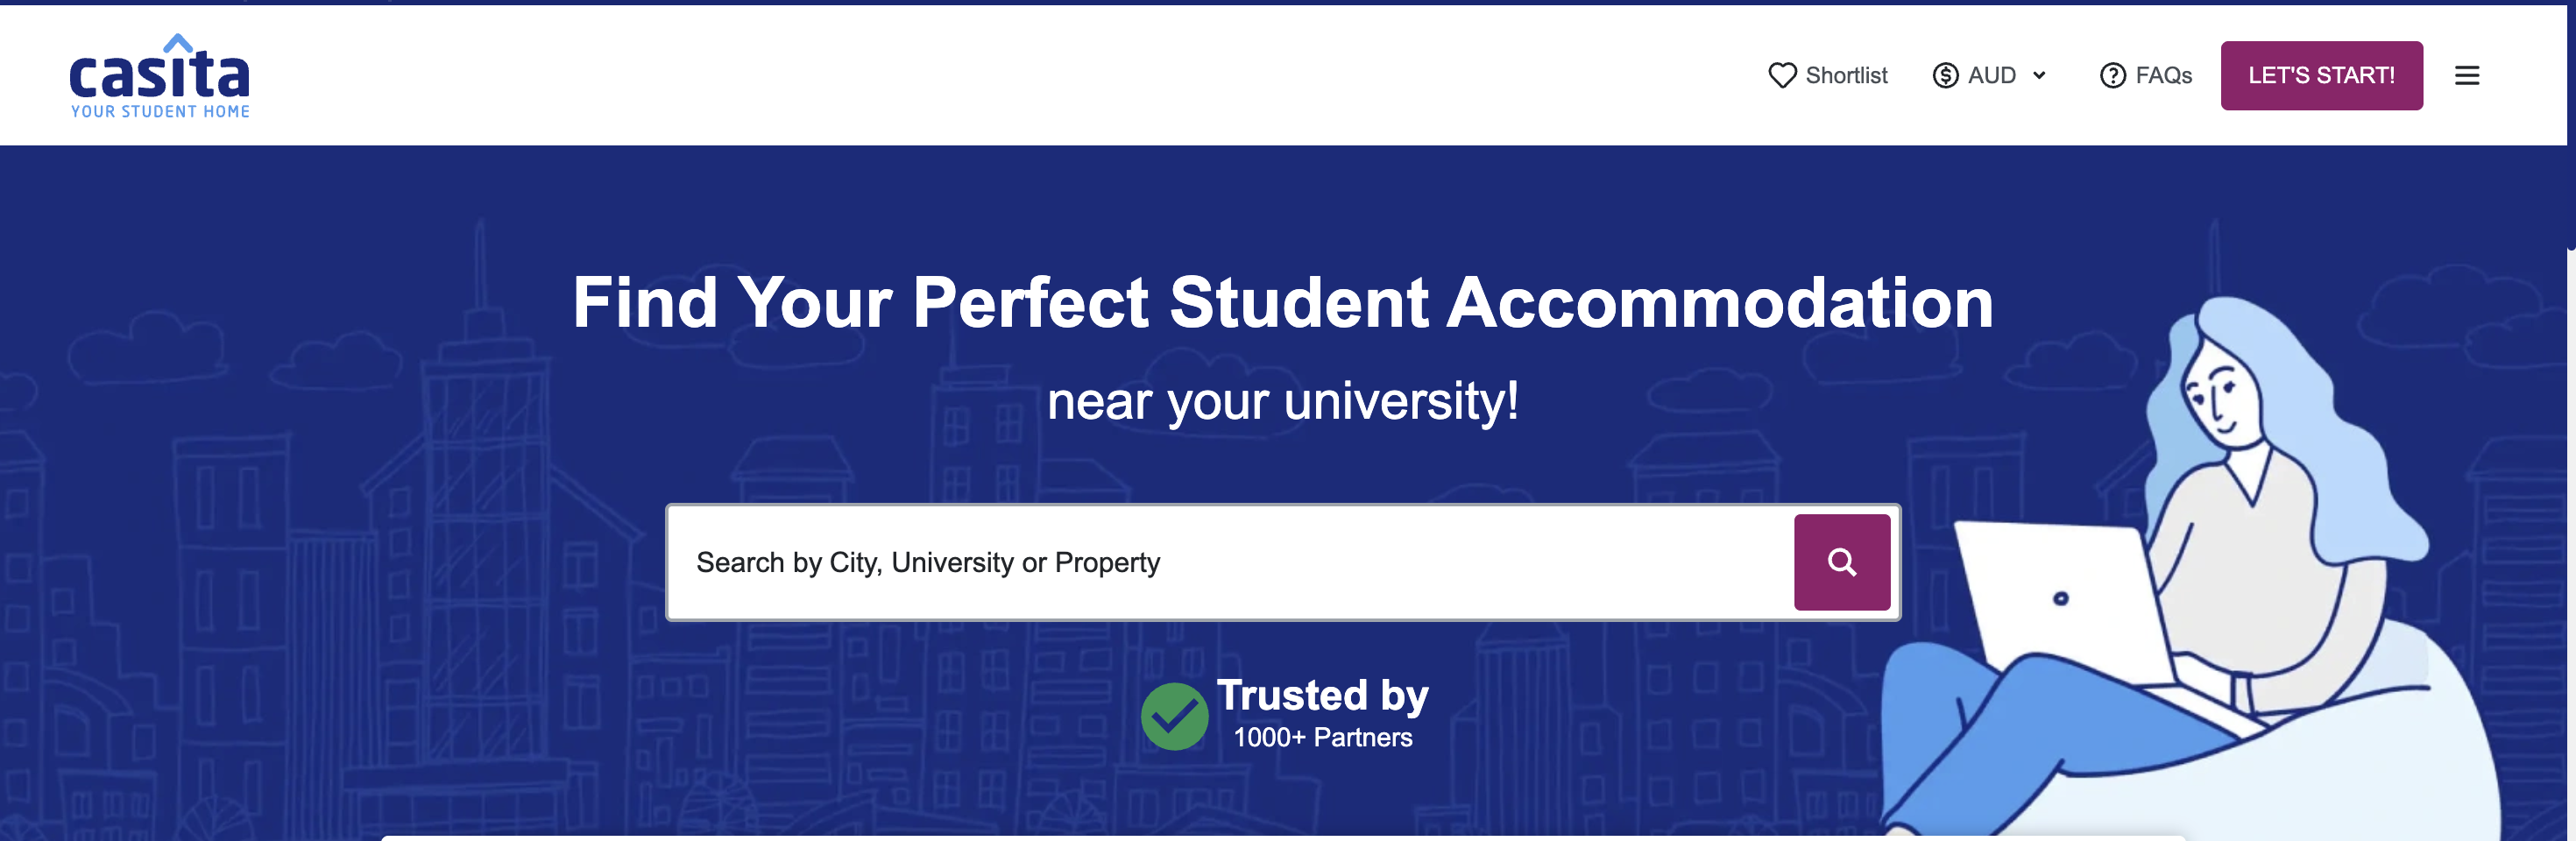Focus the city, university or property search field
2576x841 pixels.
click(1230, 562)
